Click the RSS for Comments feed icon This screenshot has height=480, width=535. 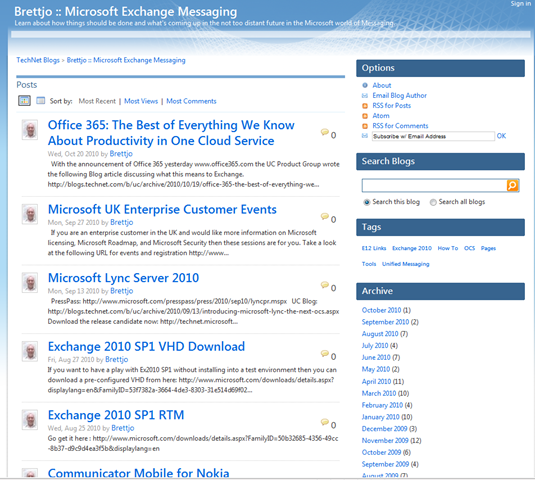click(365, 126)
